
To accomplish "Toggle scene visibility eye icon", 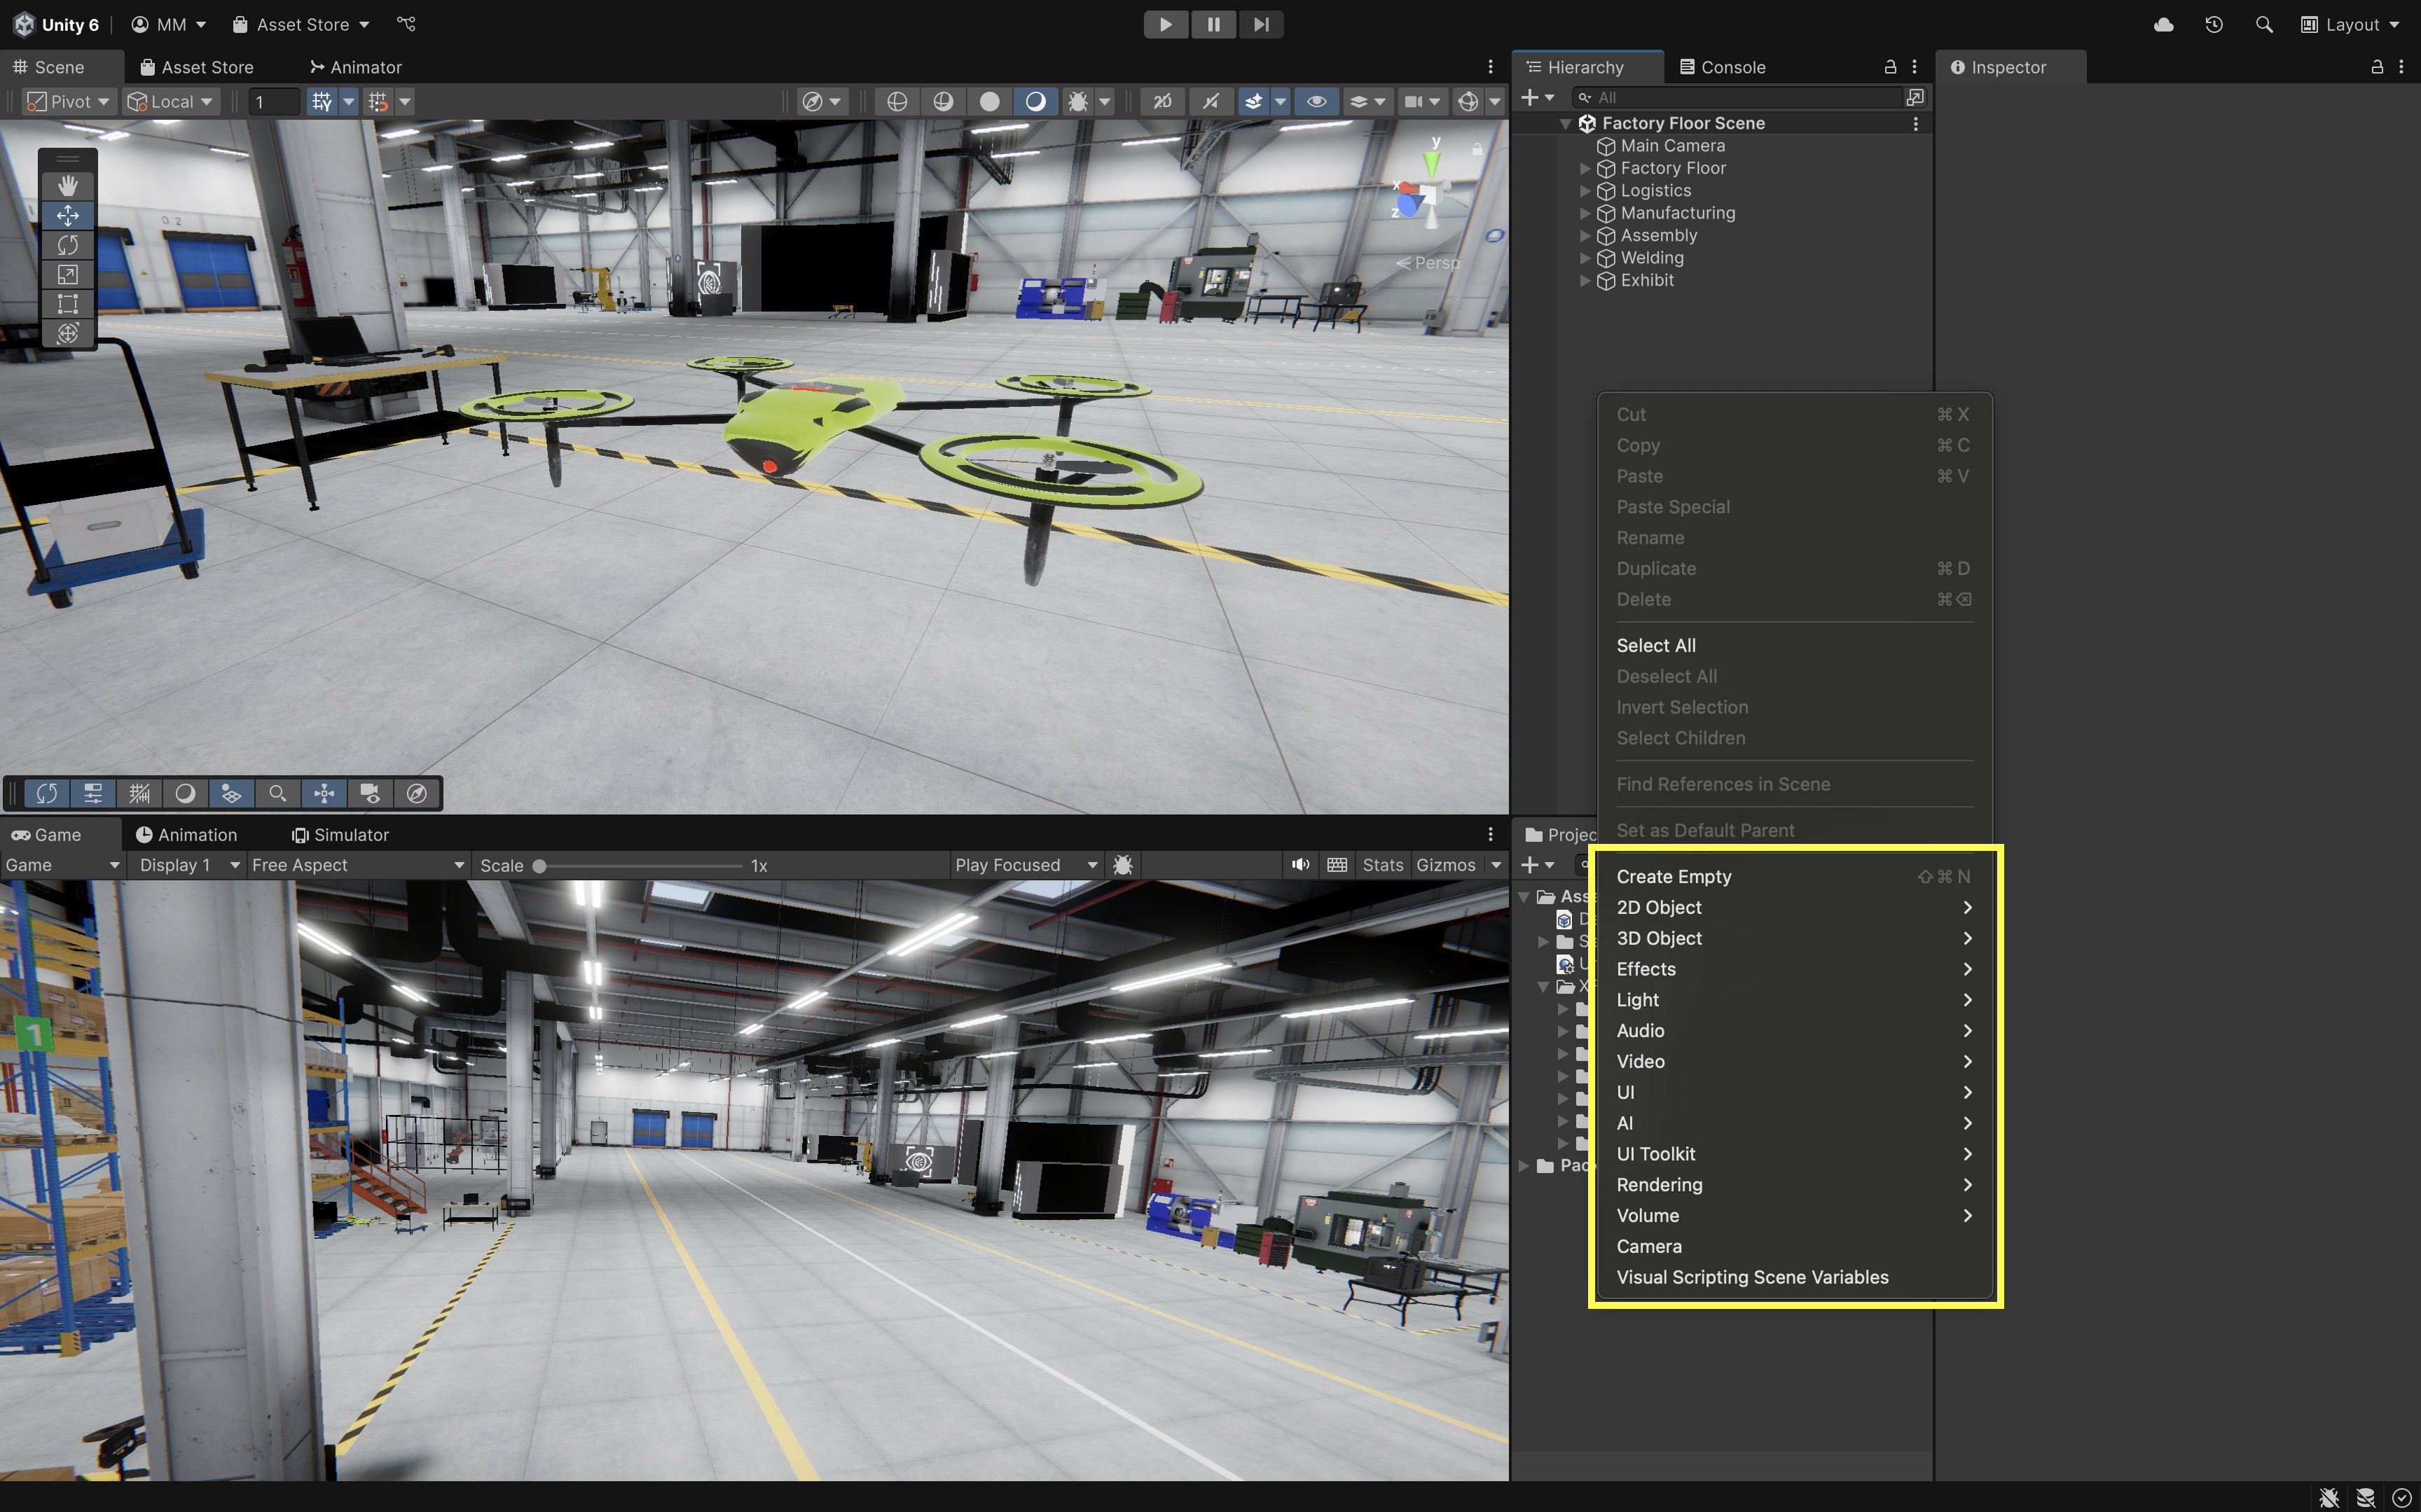I will (1316, 101).
